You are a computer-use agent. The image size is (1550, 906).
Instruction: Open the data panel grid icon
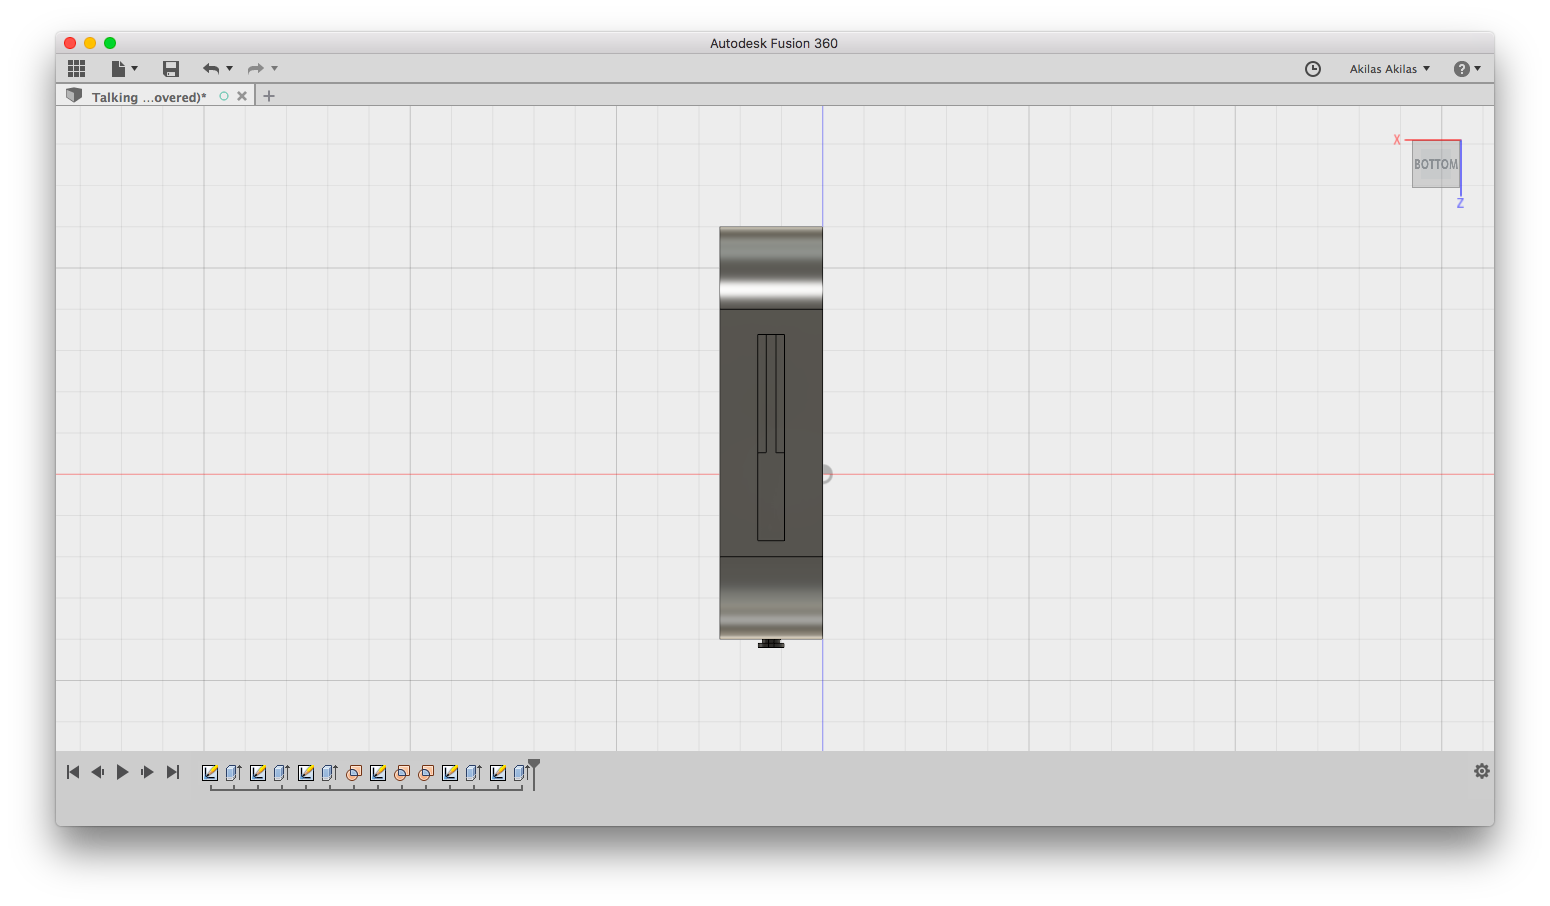coord(77,68)
